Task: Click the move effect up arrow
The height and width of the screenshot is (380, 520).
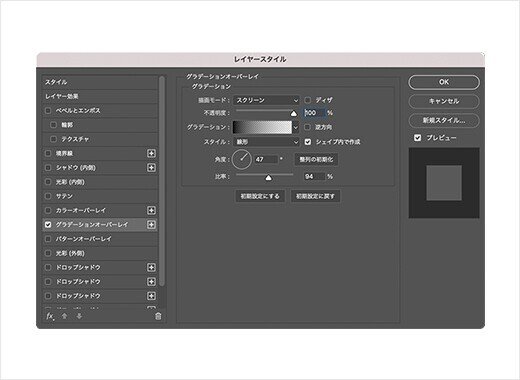Action: [65, 316]
